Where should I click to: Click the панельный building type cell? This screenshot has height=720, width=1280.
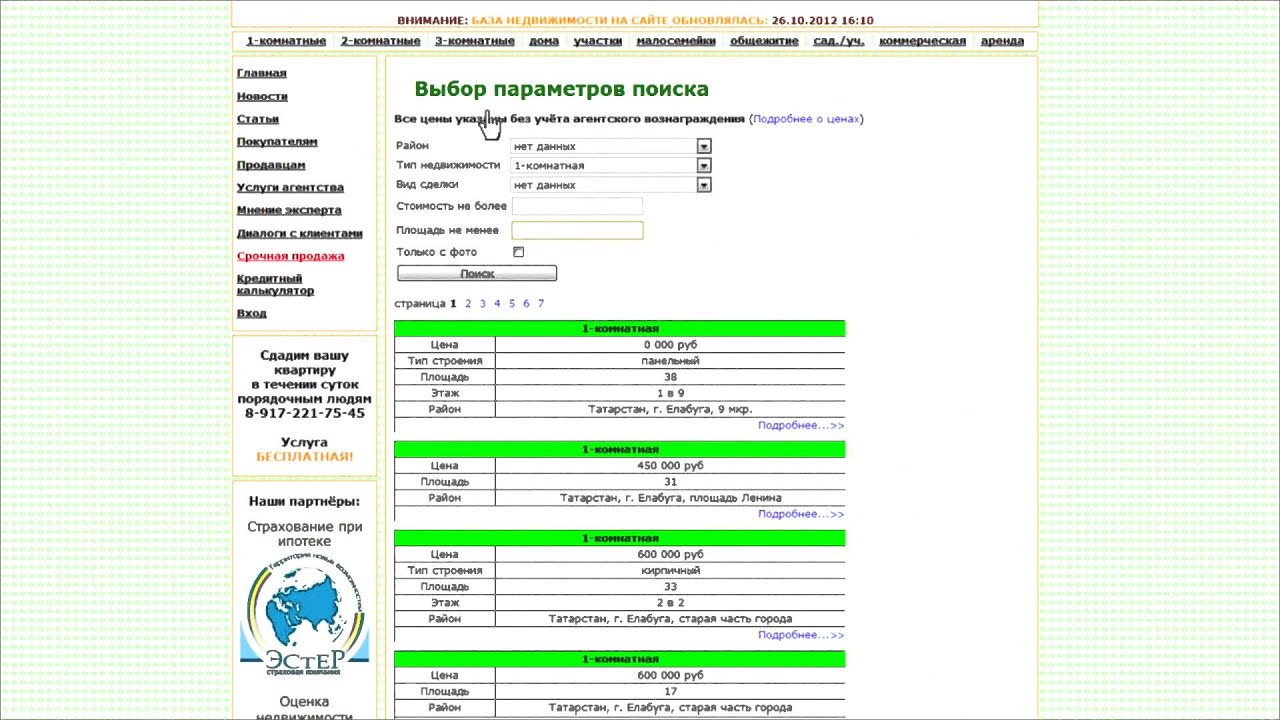coord(670,360)
